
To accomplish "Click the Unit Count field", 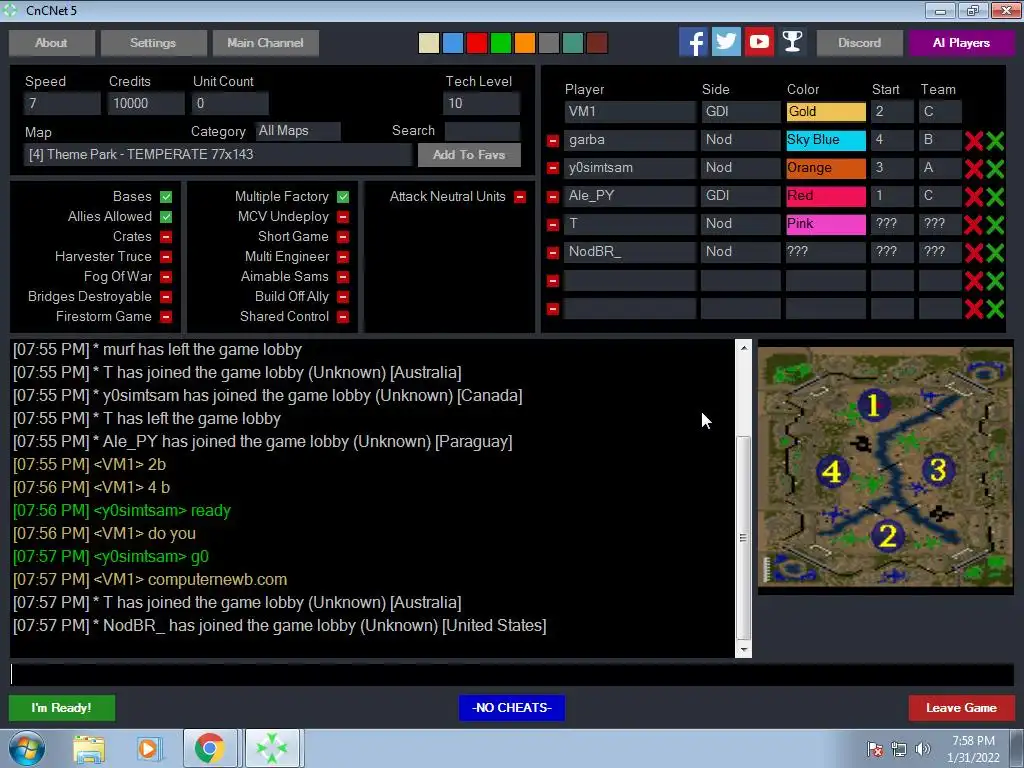I will pyautogui.click(x=230, y=103).
